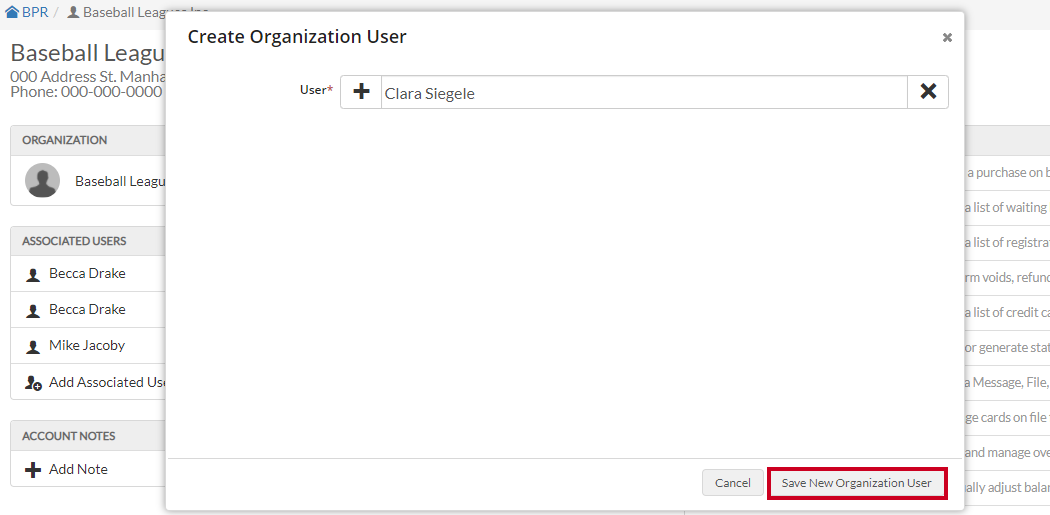Click the Baseball Leagues page heading
This screenshot has width=1050, height=515.
pyautogui.click(x=88, y=53)
